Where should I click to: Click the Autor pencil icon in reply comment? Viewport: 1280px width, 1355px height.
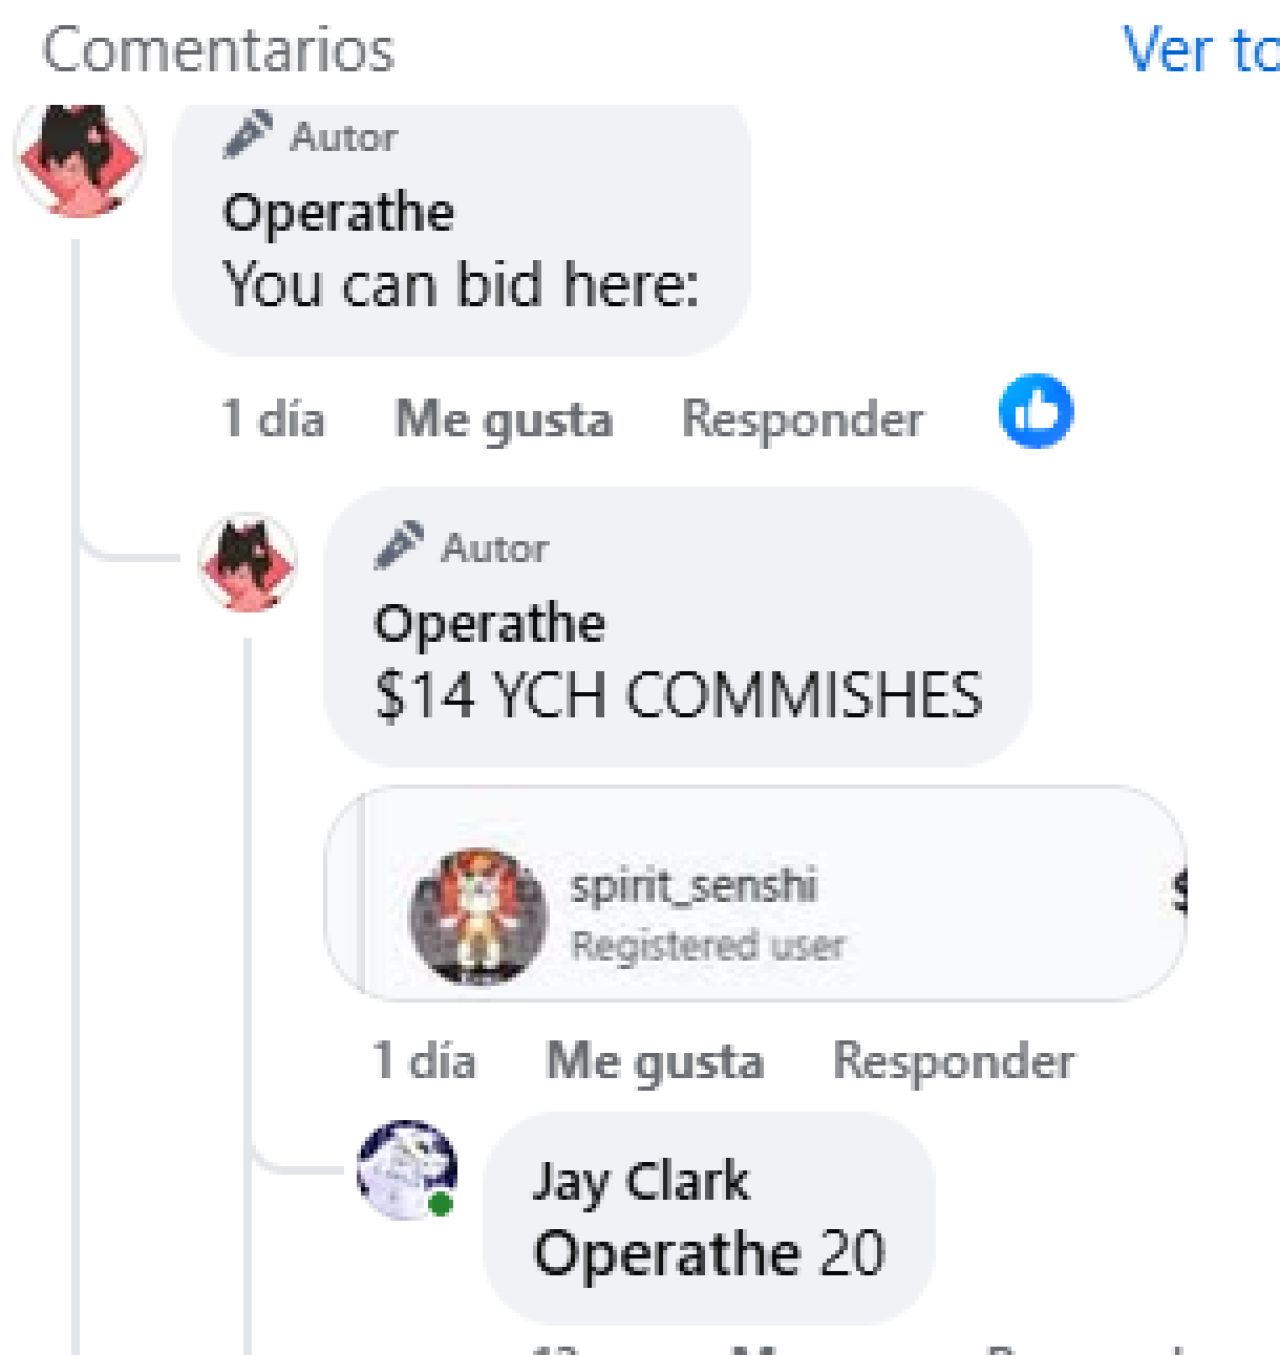coord(399,546)
